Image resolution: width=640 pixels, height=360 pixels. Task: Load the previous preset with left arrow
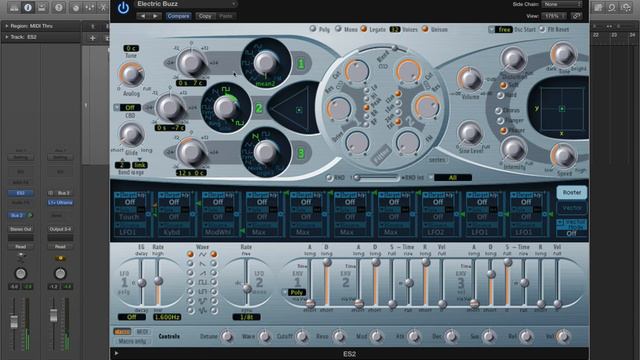point(142,16)
